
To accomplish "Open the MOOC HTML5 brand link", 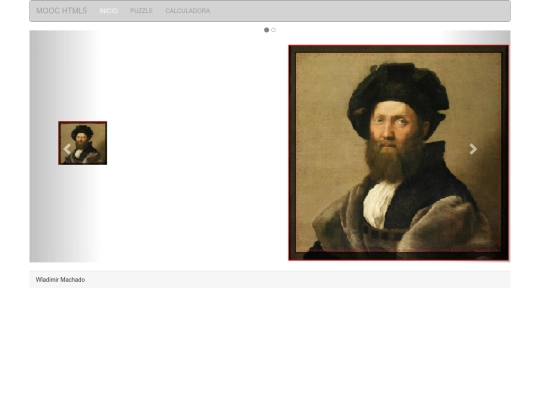I will (x=62, y=11).
